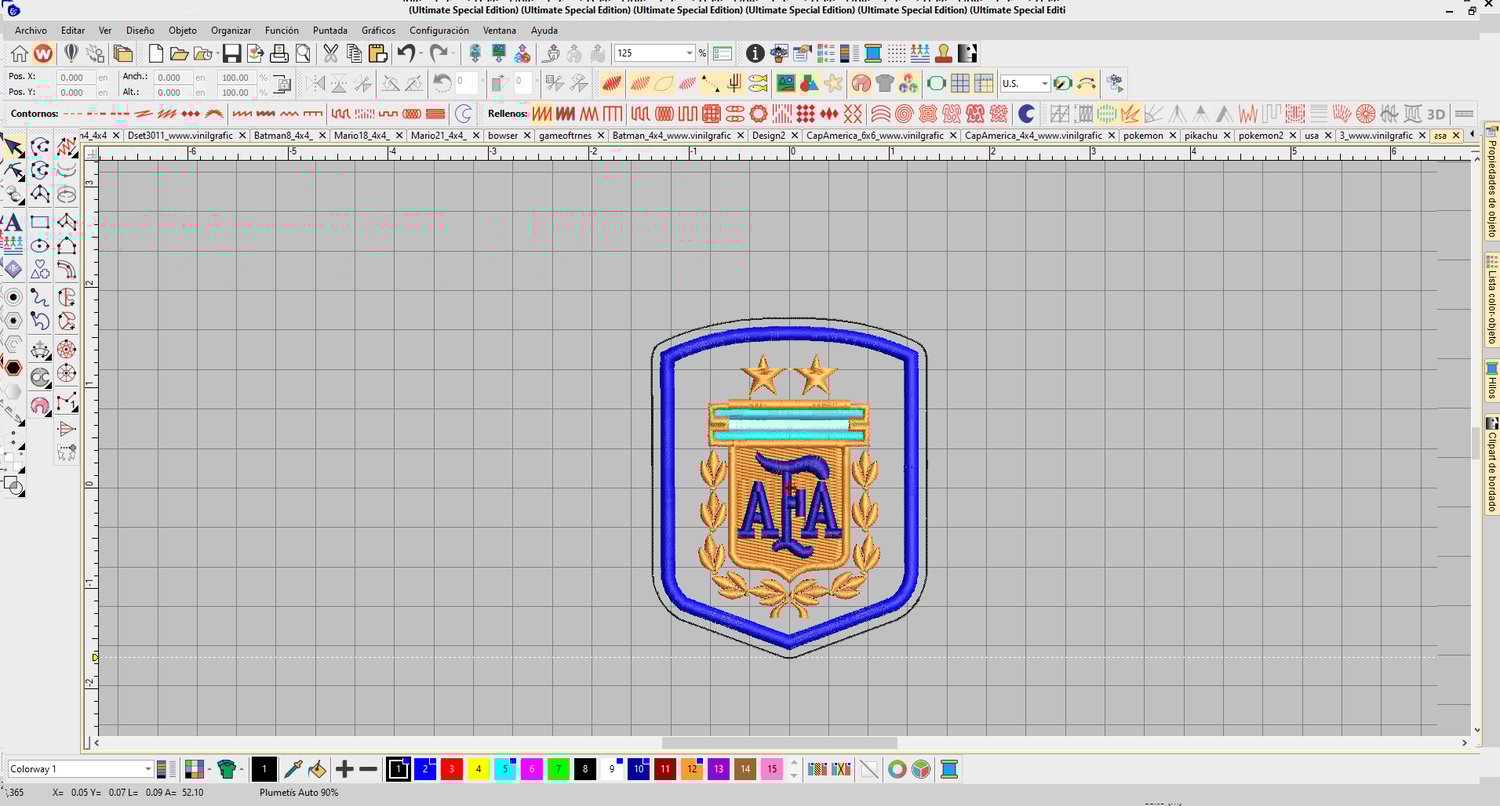
Task: Close the Design2 tab
Action: (794, 135)
